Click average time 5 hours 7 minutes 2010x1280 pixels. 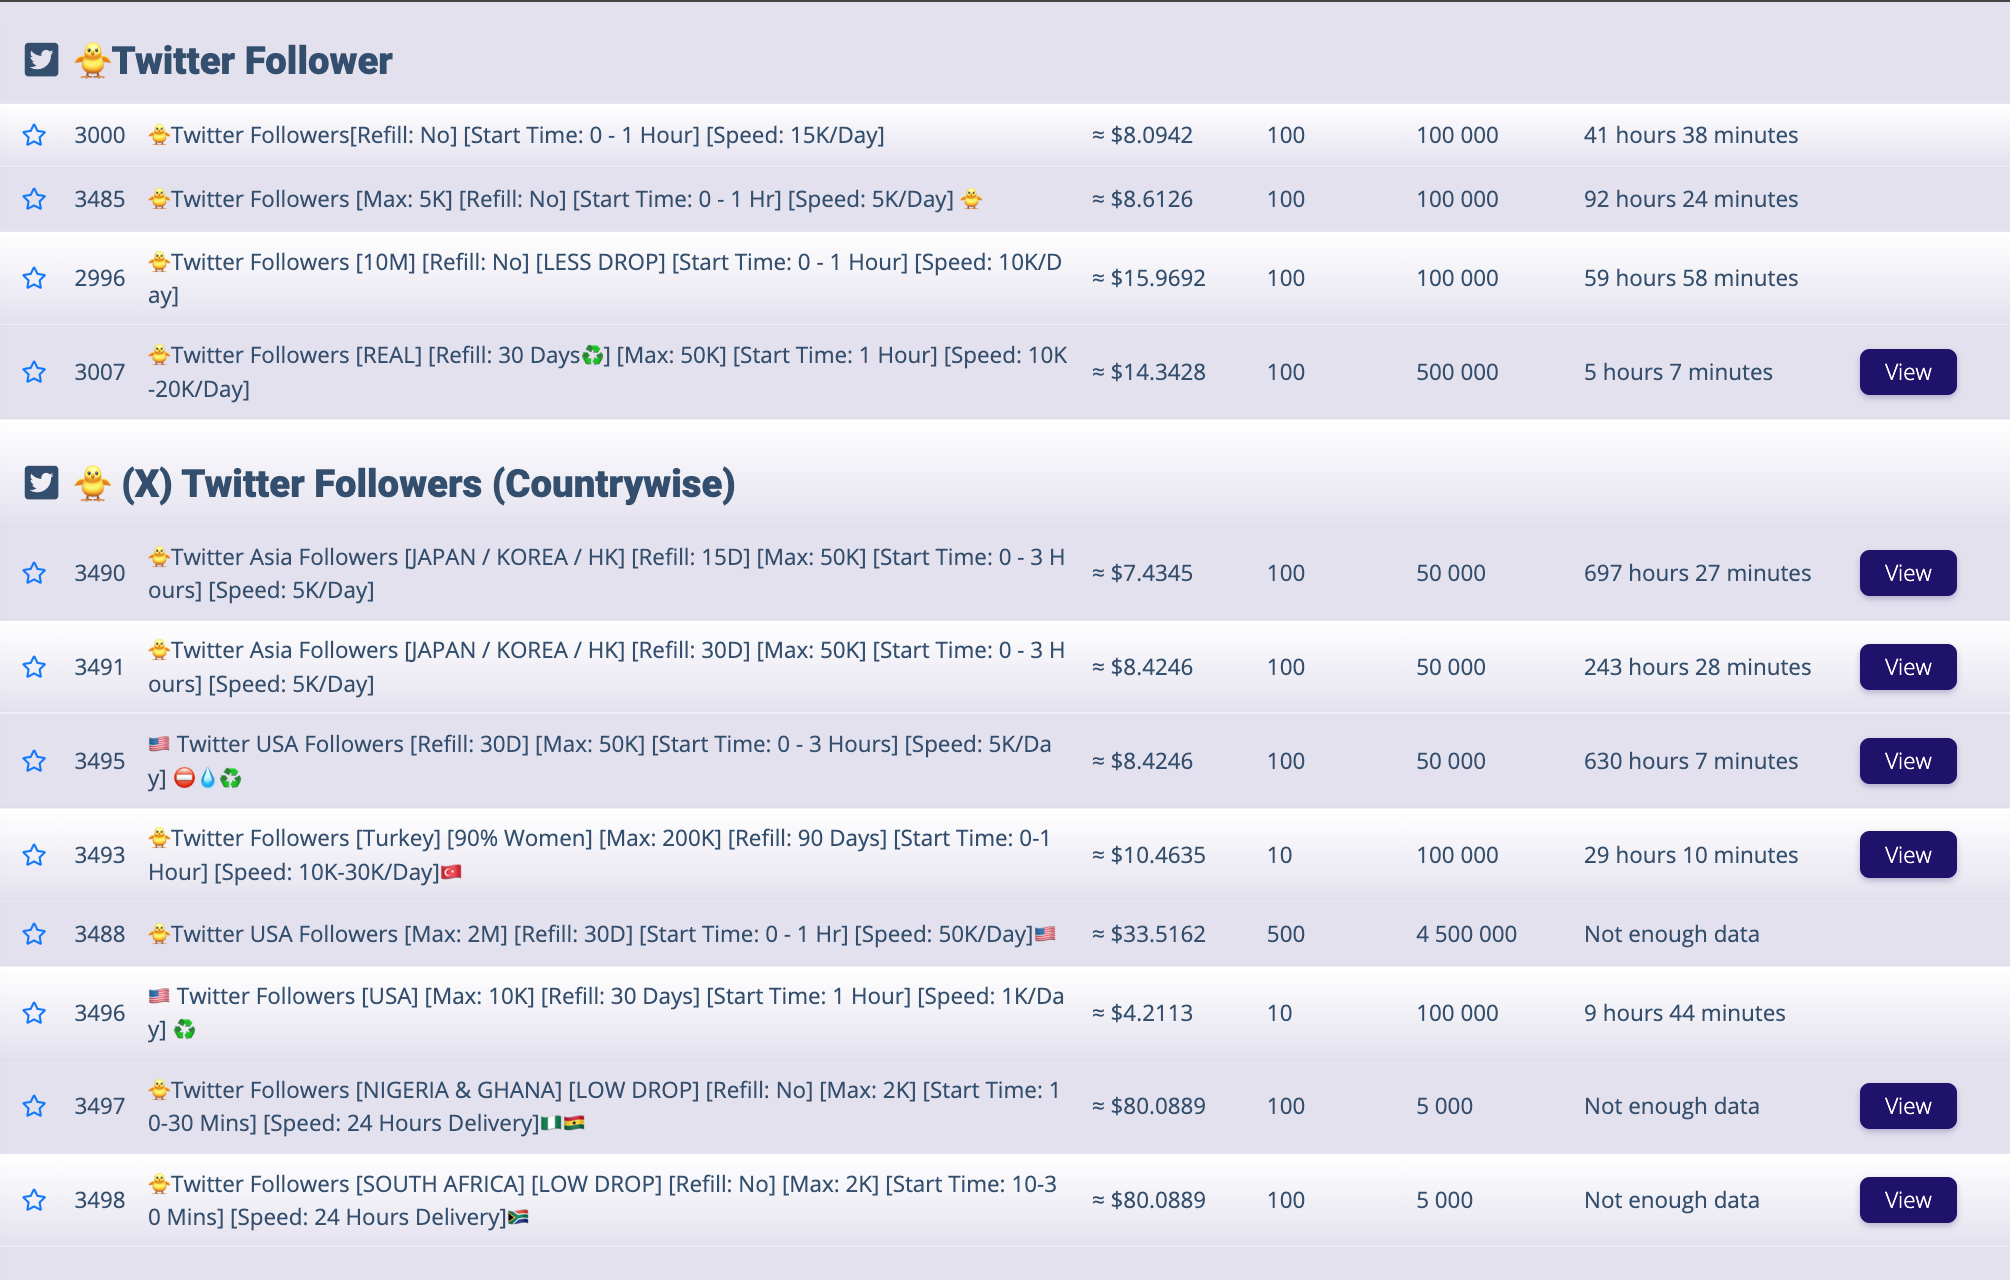(x=1678, y=372)
